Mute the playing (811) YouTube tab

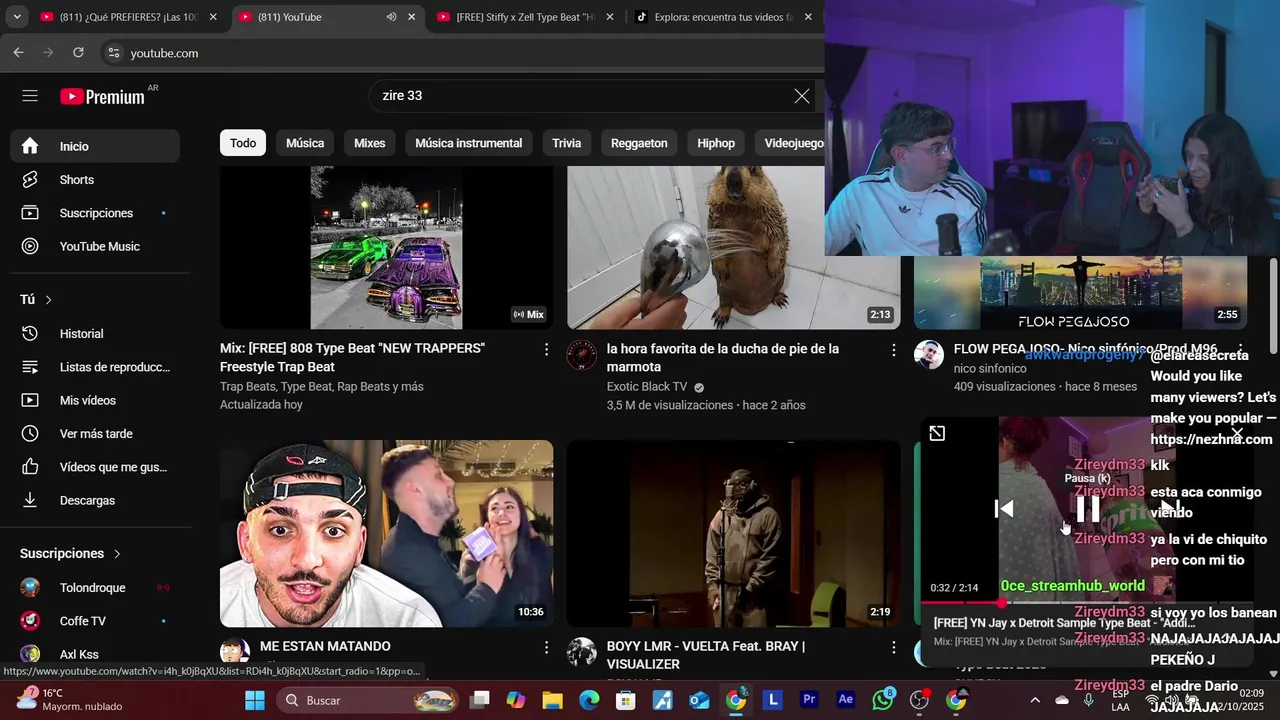tap(391, 17)
